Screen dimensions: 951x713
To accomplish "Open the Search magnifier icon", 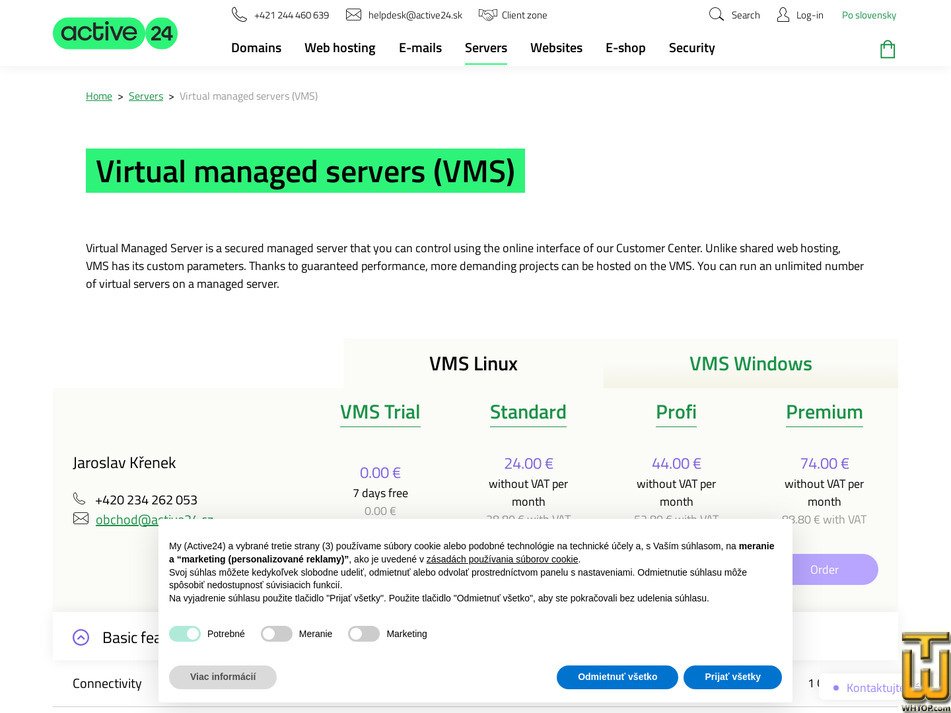I will pyautogui.click(x=716, y=15).
